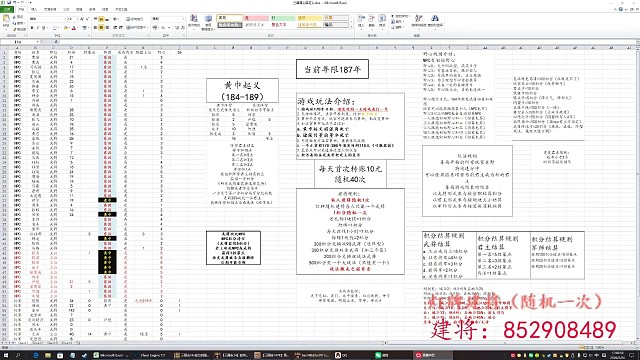The image size is (640, 360).
Task: Toggle middle vertical alignment
Action: point(101,19)
